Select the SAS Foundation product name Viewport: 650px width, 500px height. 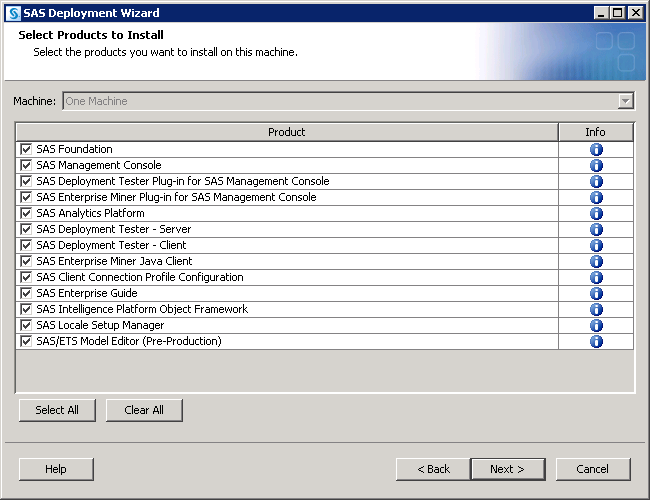(74, 149)
